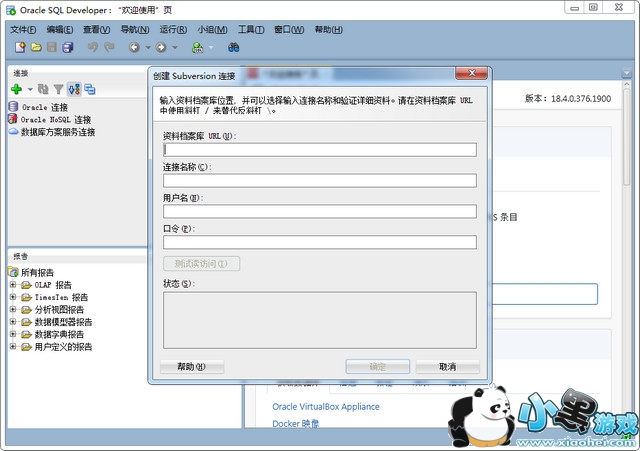
Task: Click the SQL Worksheet toolbar icon
Action: pos(198,48)
